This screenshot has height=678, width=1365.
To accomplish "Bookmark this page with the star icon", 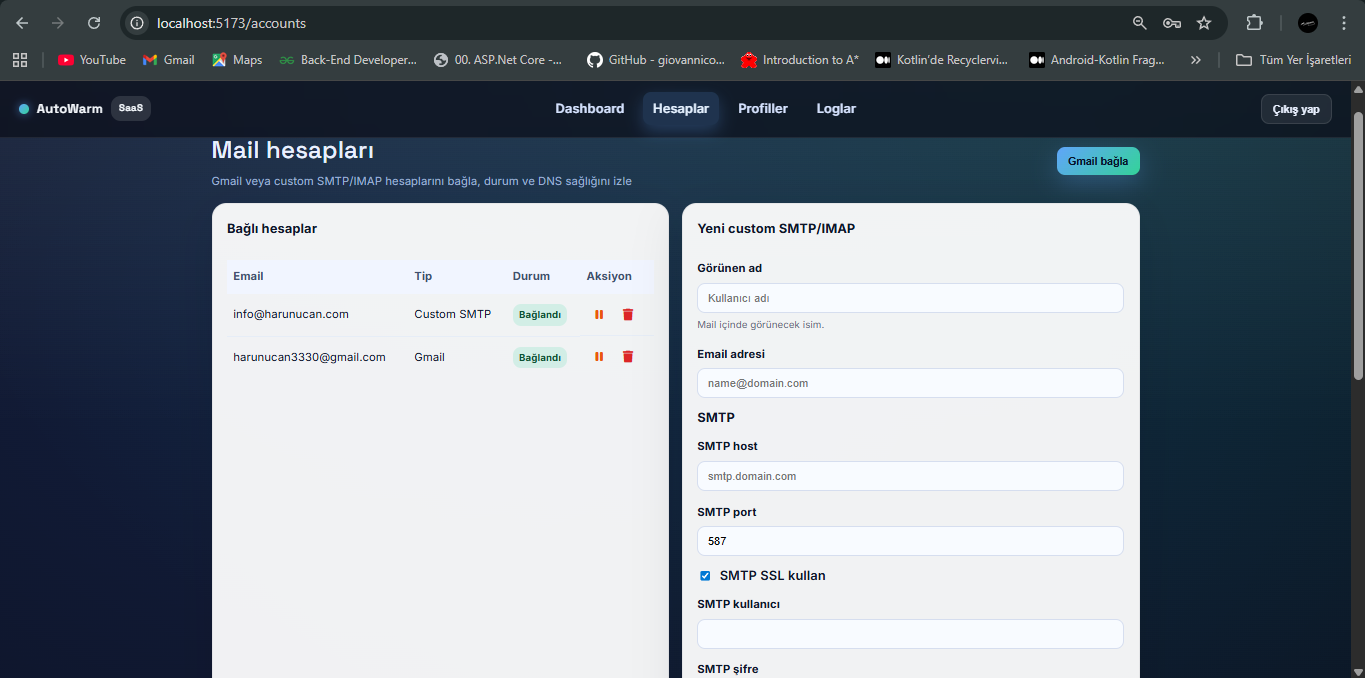I will [1204, 23].
